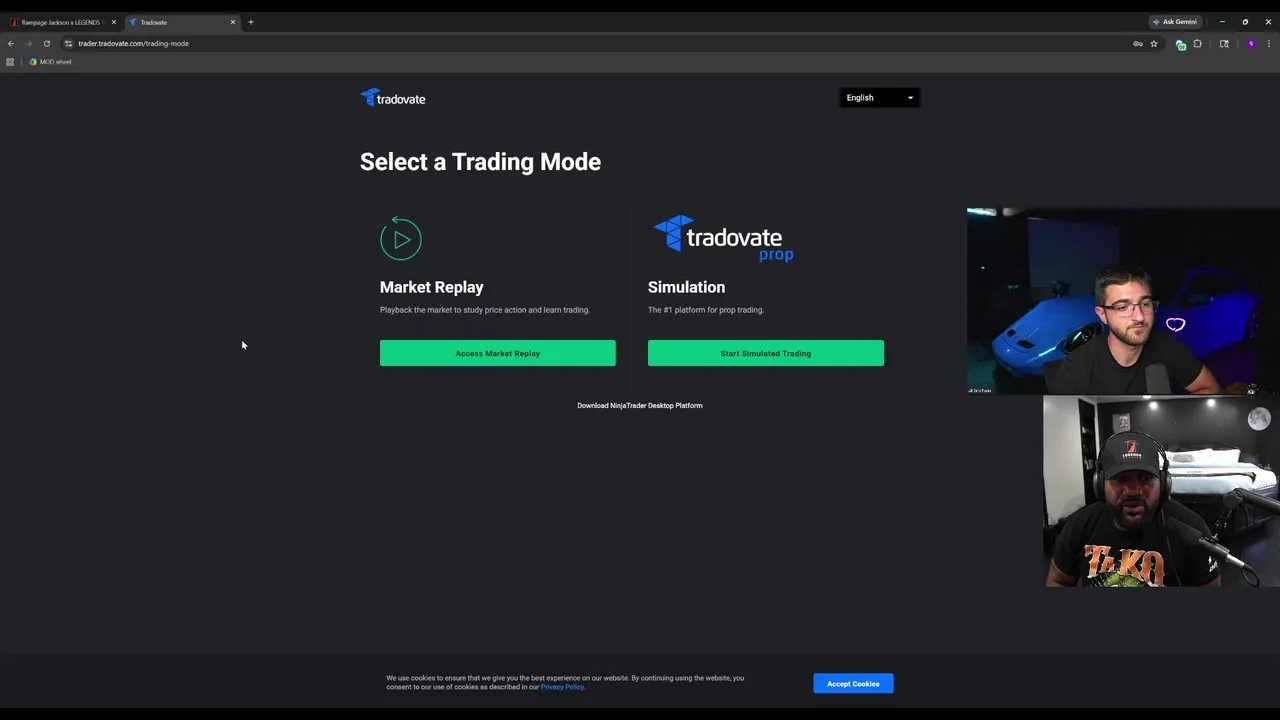Click the Simulation heading
Image resolution: width=1280 pixels, height=720 pixels.
686,287
